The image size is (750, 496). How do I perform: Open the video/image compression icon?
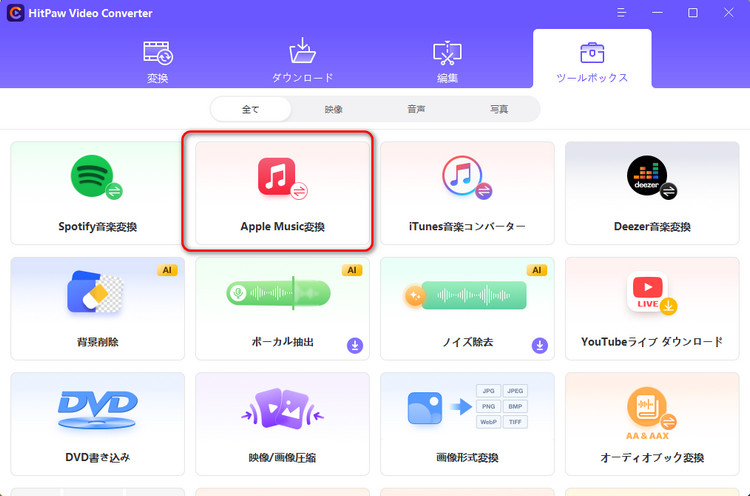[282, 409]
